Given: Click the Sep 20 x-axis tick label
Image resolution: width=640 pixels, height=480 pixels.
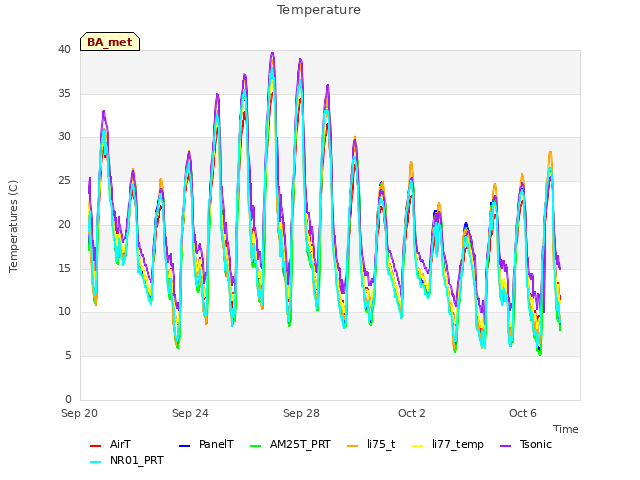Looking at the screenshot, I should point(79,413).
